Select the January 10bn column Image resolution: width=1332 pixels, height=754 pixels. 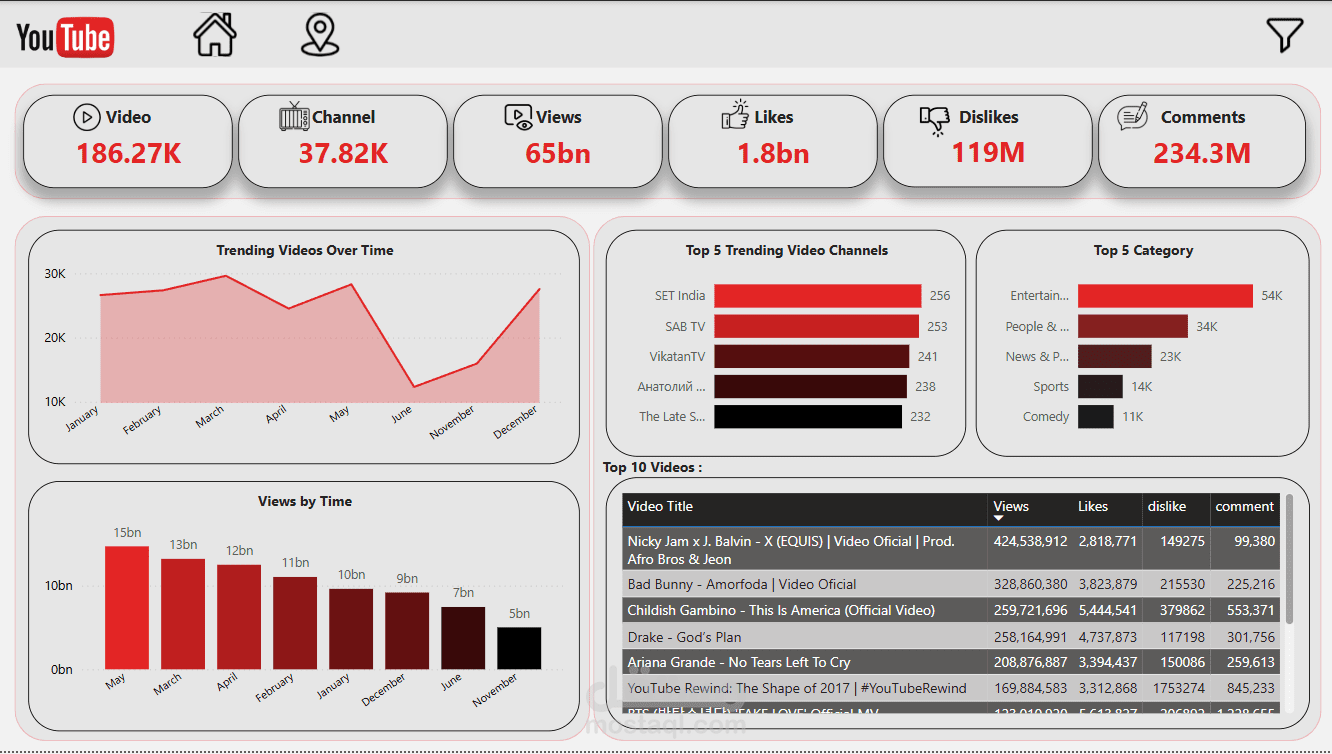click(x=351, y=629)
